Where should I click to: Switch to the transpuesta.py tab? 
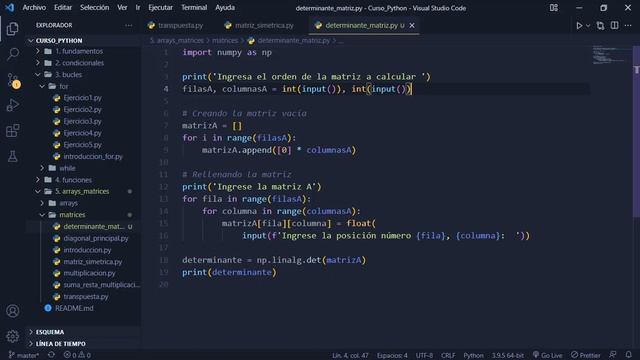(176, 25)
